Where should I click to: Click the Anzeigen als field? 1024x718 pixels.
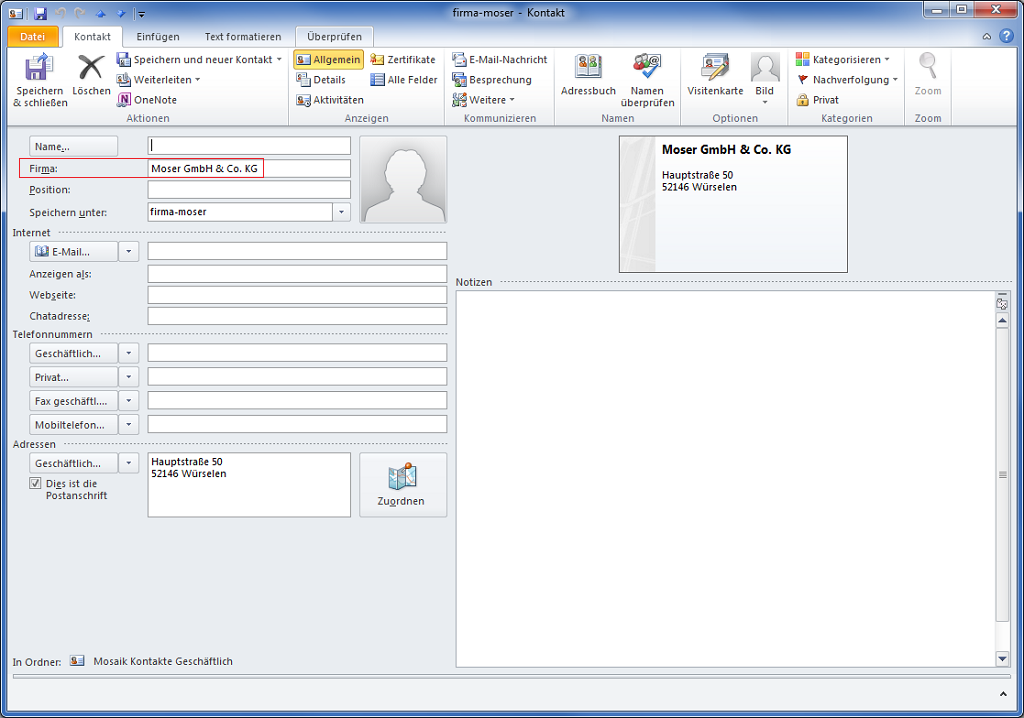point(297,274)
